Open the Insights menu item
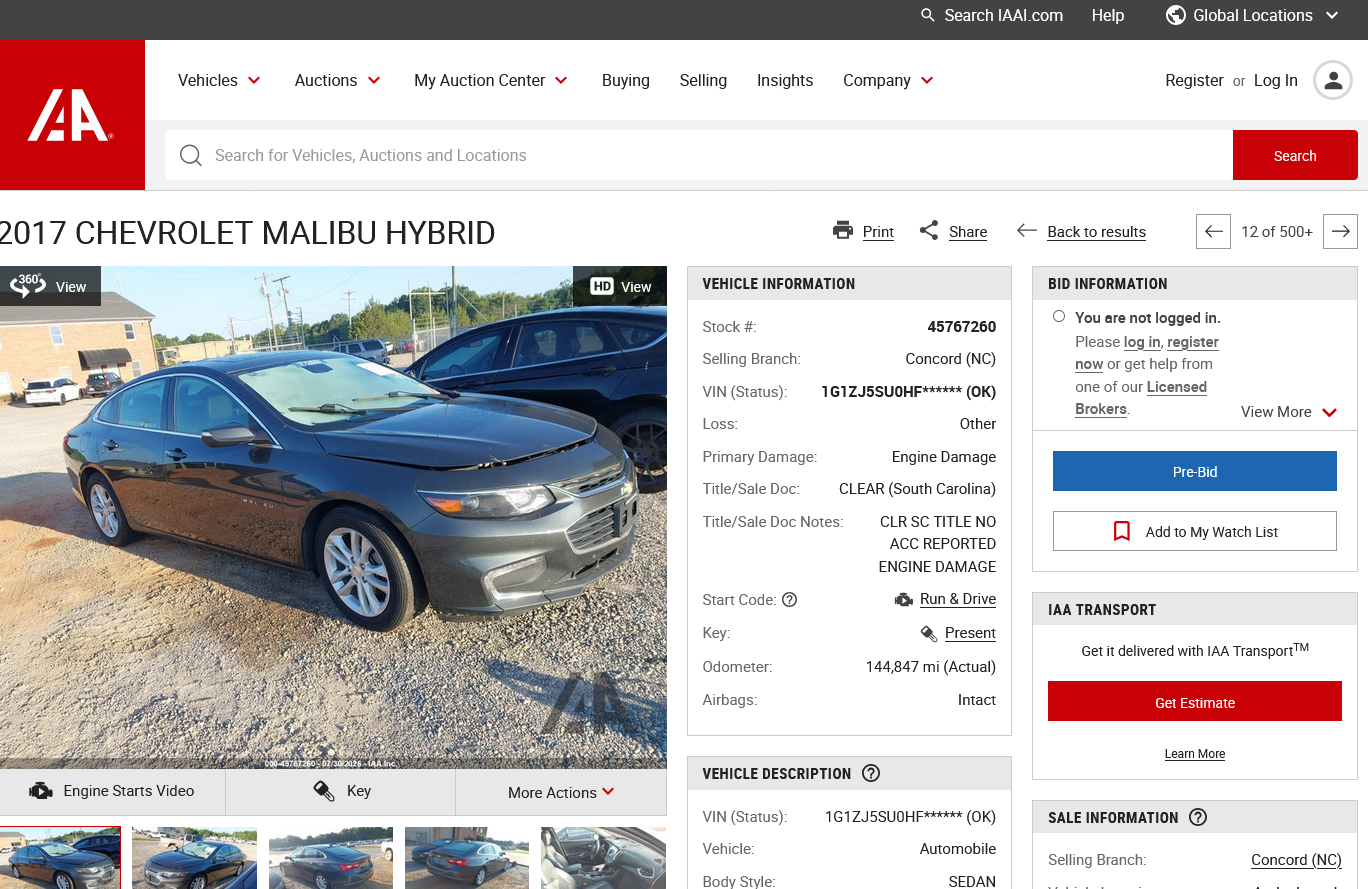 pyautogui.click(x=785, y=80)
